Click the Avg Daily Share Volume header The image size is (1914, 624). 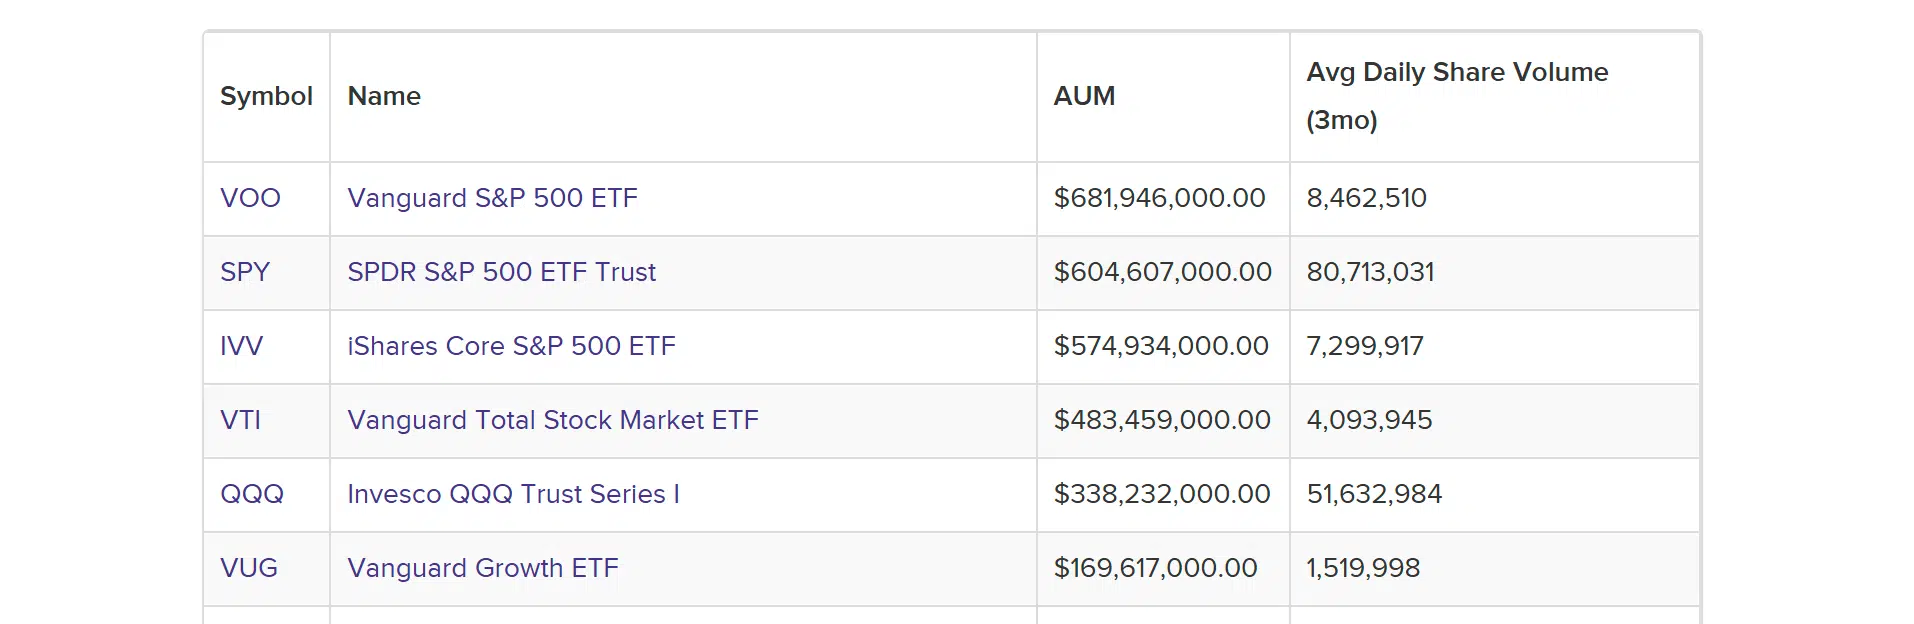(x=1457, y=96)
